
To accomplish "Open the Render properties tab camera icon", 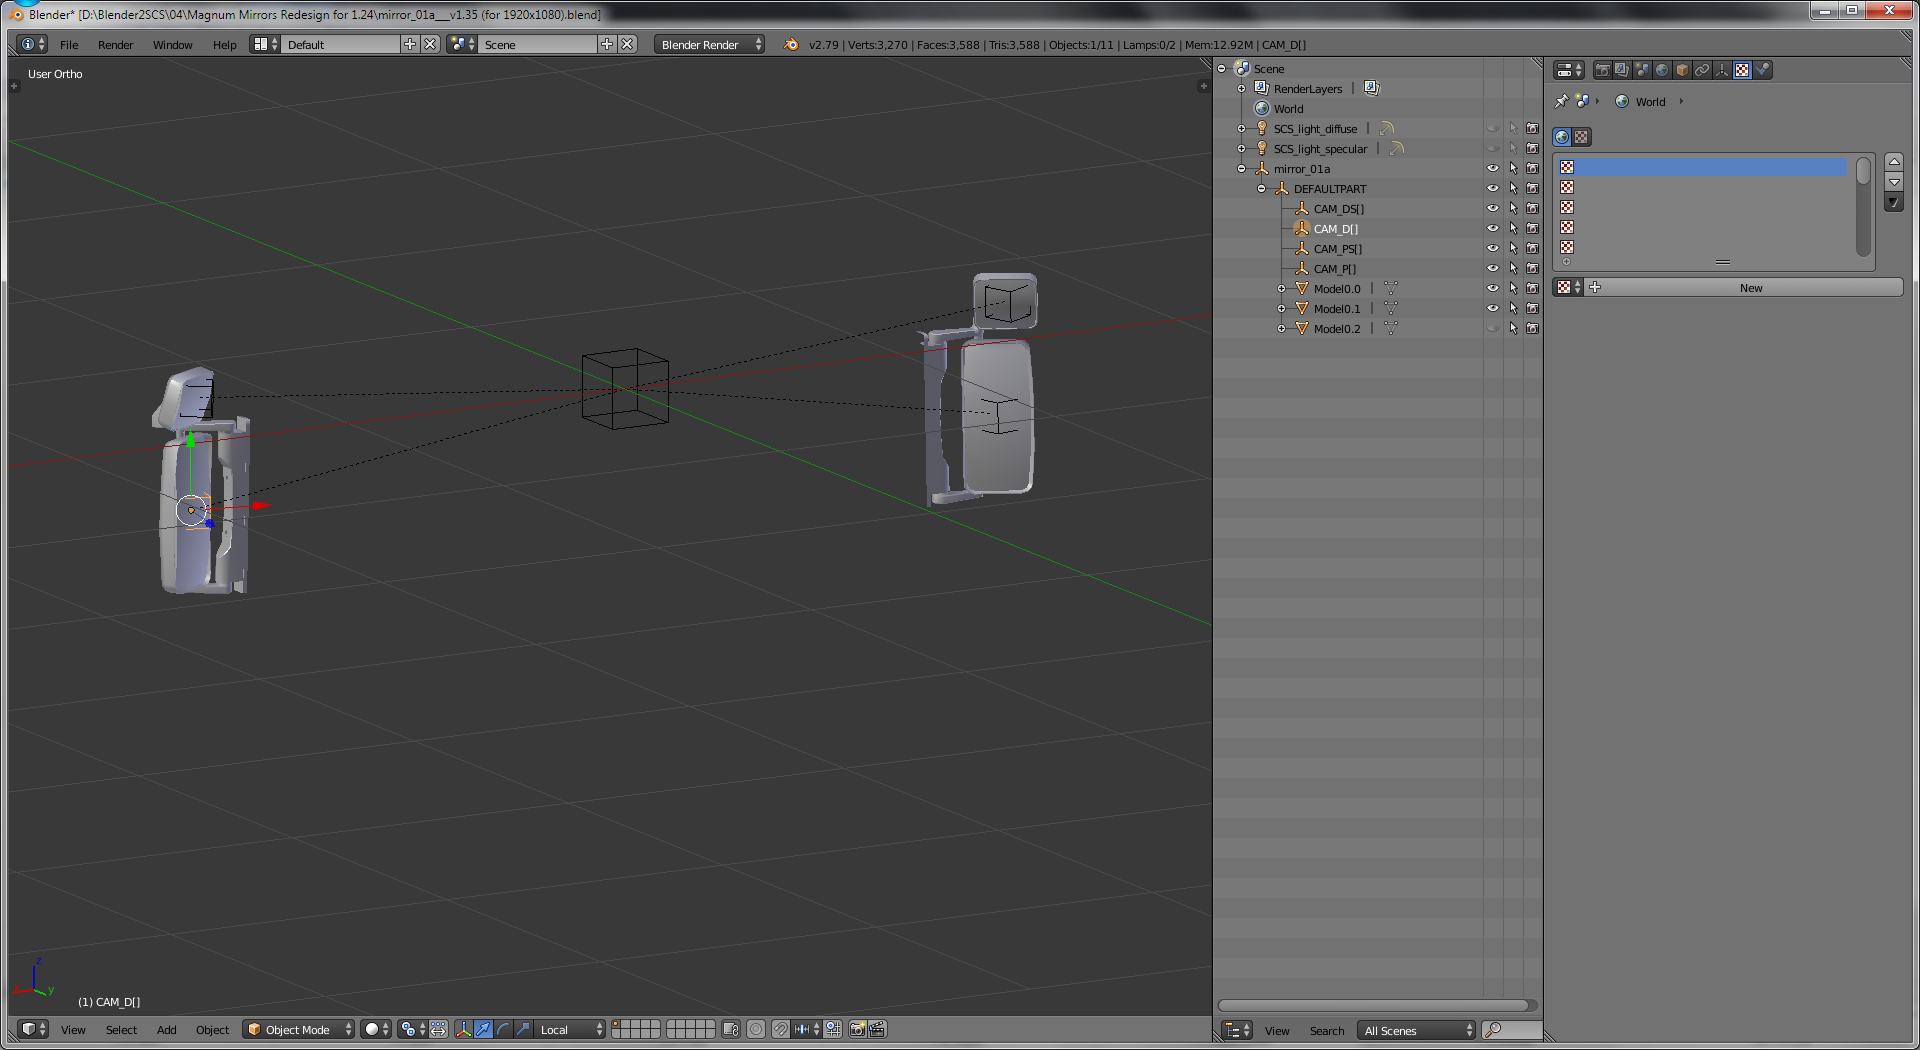I will pyautogui.click(x=1602, y=70).
